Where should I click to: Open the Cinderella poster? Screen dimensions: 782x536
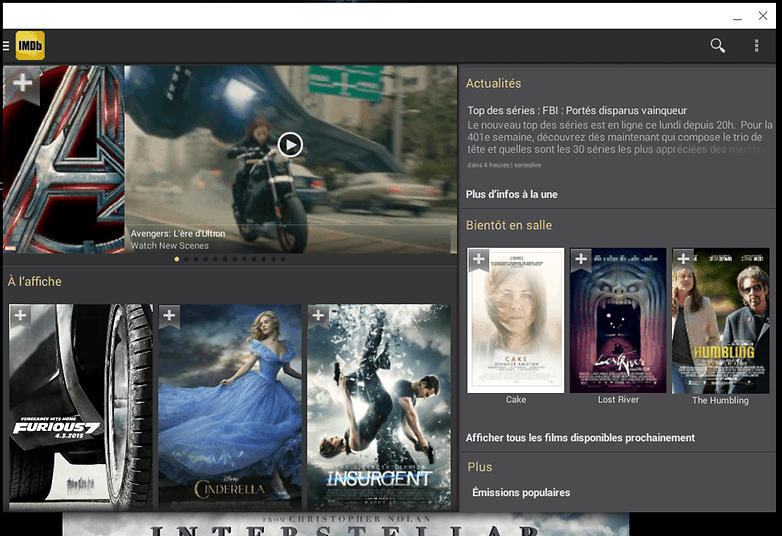[x=230, y=407]
